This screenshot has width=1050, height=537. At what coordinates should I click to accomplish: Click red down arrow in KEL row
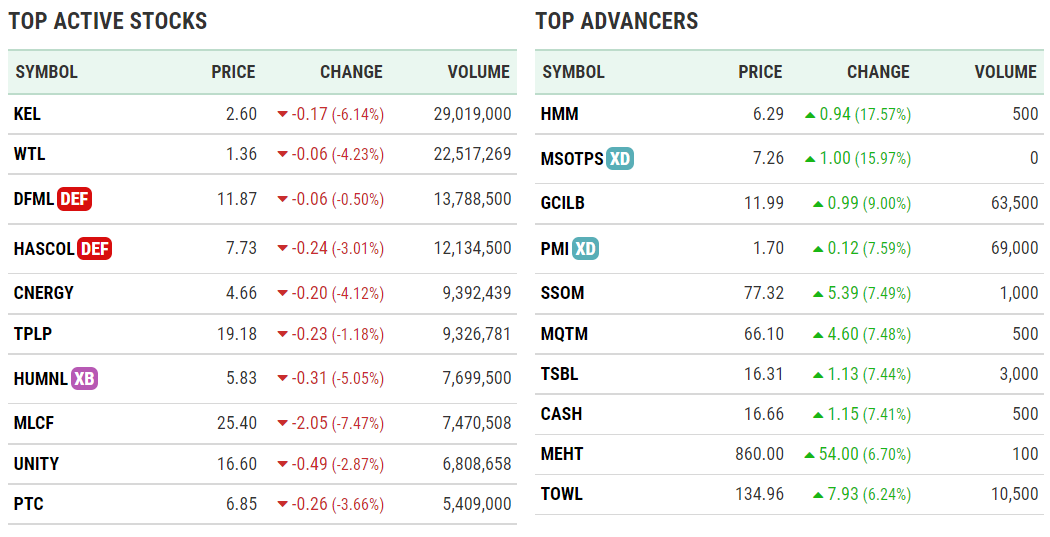pyautogui.click(x=282, y=115)
